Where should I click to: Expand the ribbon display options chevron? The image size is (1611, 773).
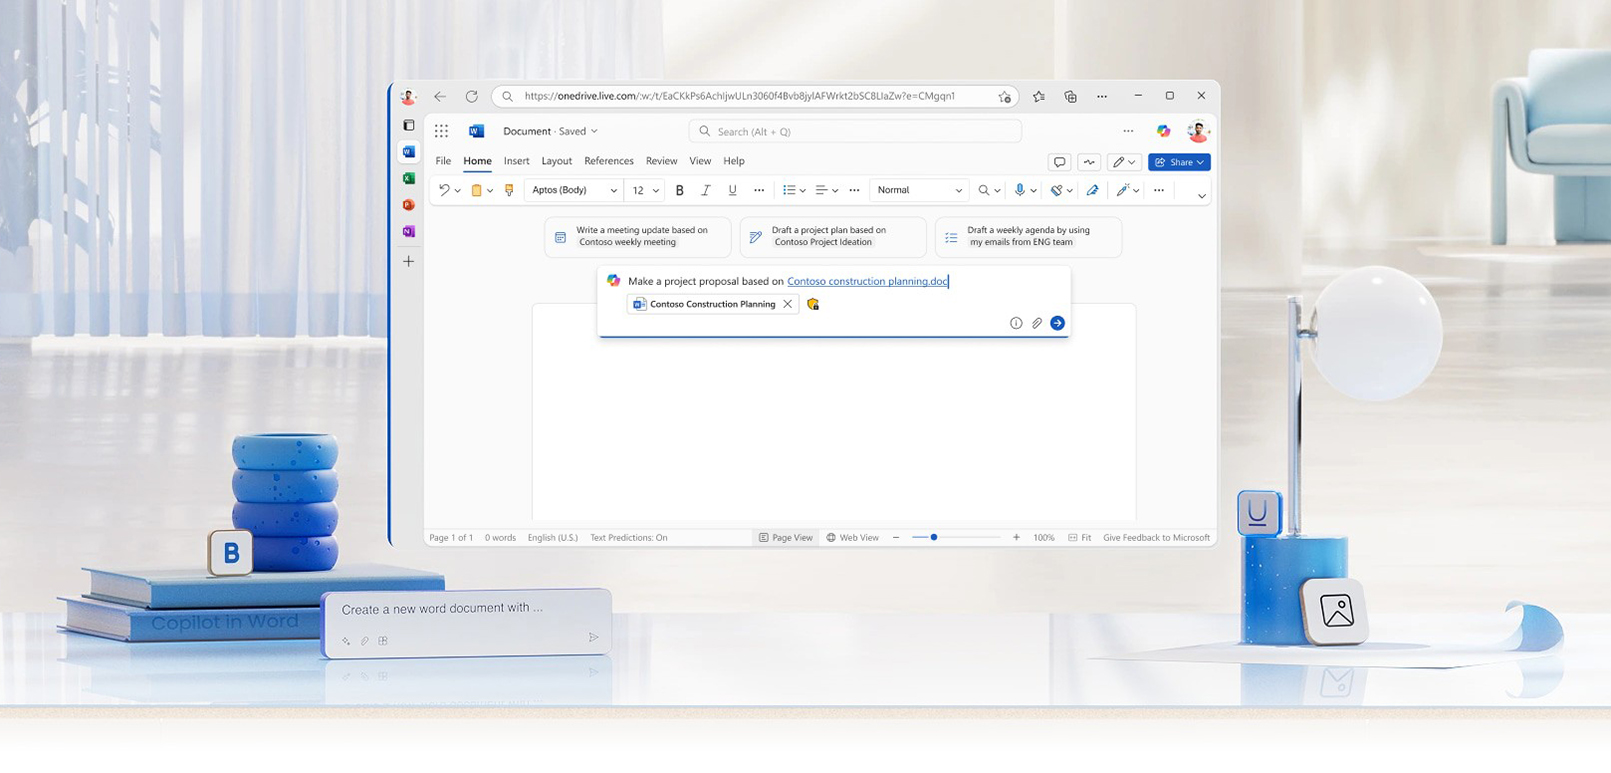(1201, 196)
